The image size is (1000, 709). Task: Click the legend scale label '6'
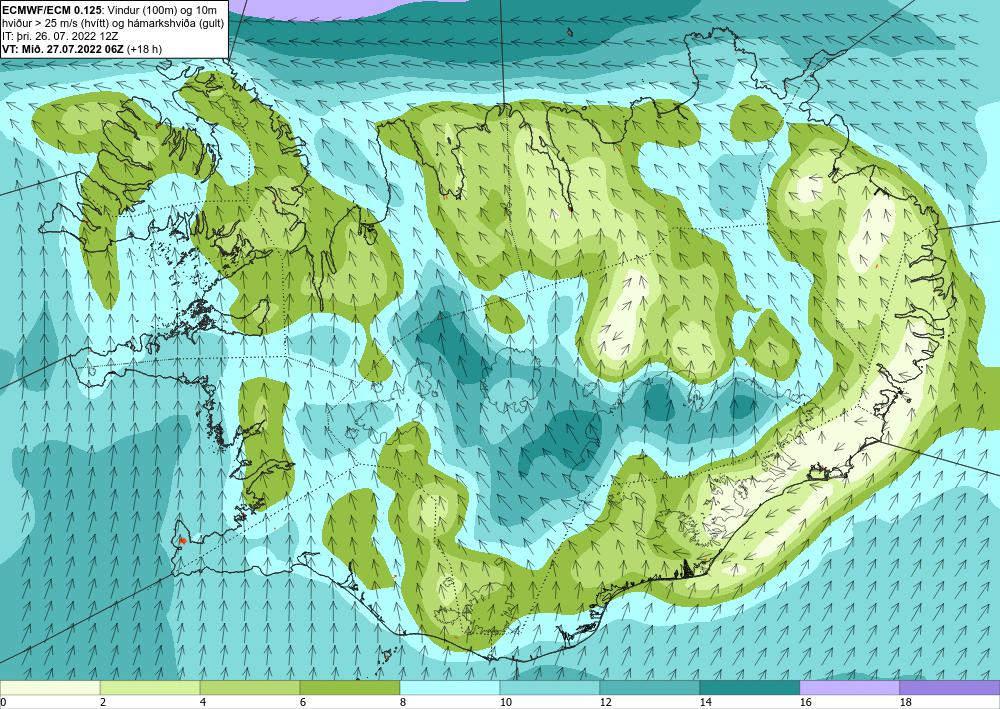302,702
